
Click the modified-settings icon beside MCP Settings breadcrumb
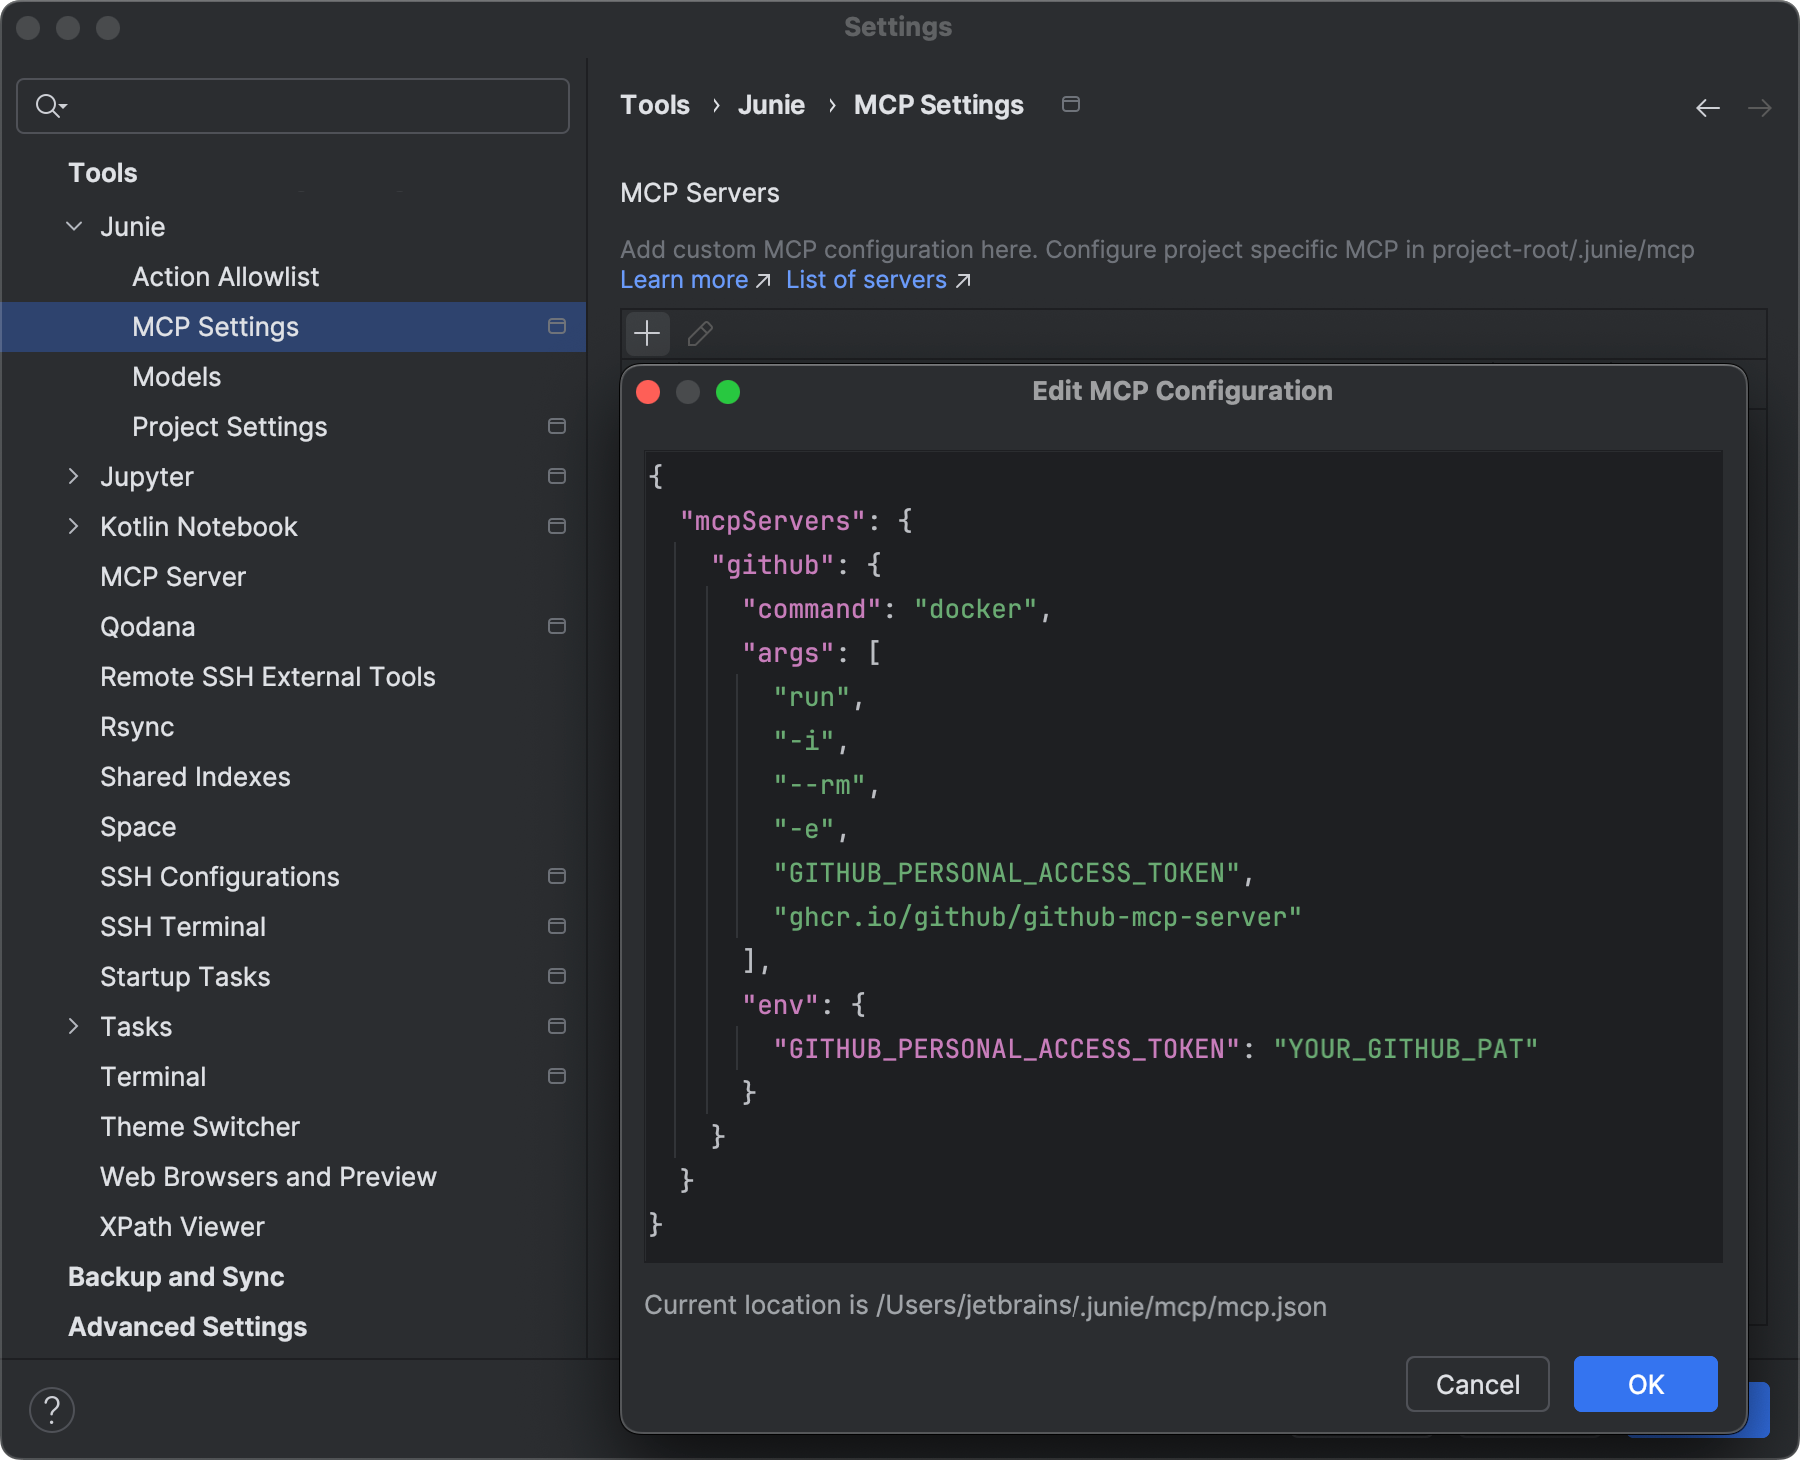coord(1071,104)
